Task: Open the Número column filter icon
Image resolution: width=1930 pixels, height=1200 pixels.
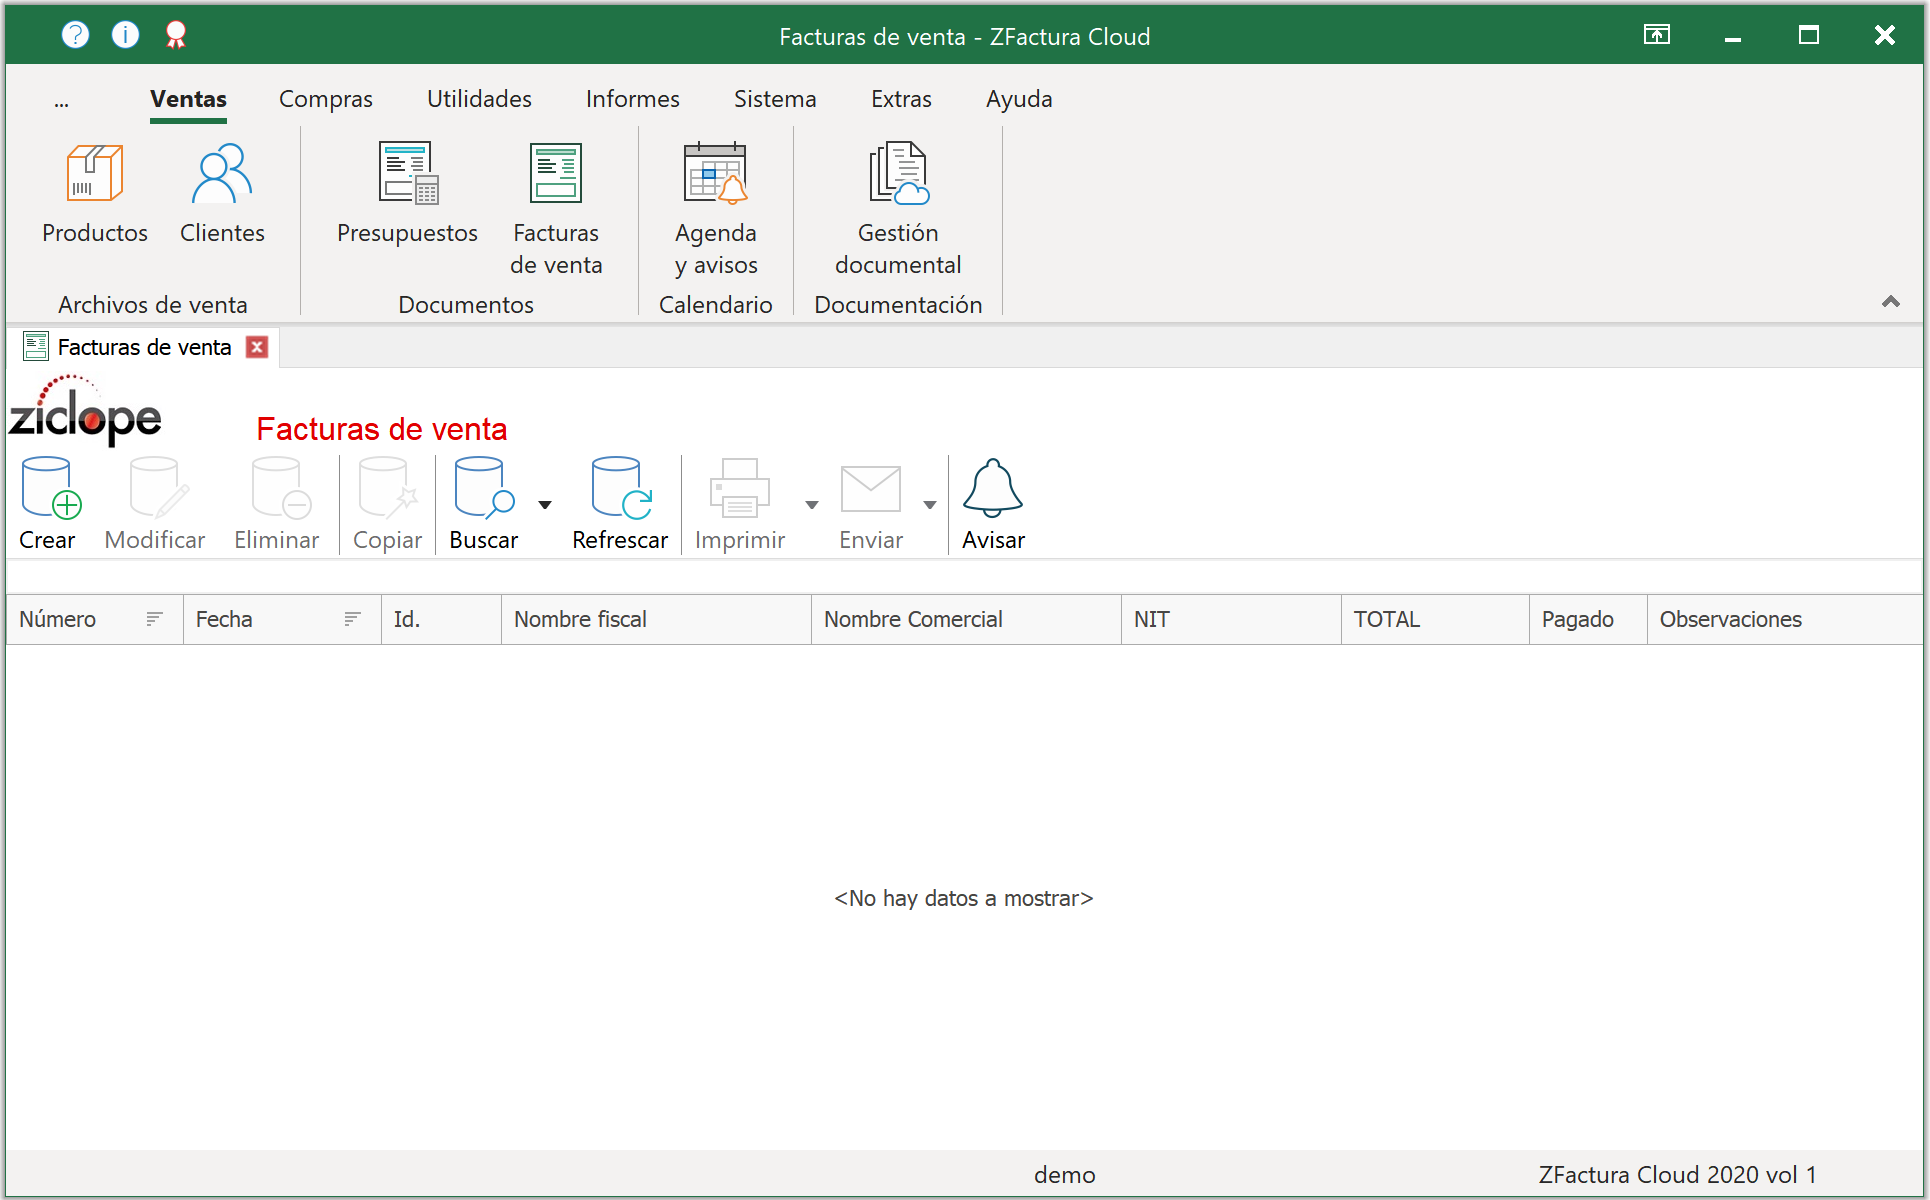Action: pos(154,619)
